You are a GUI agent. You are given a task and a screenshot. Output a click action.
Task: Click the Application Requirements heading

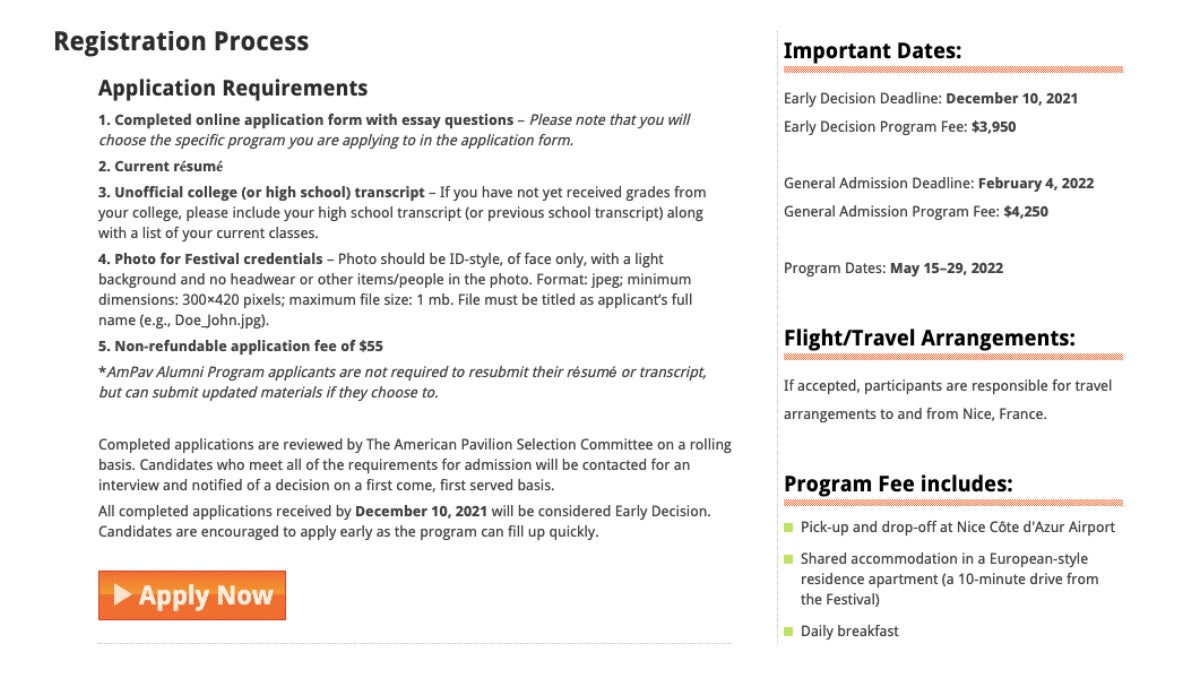(233, 88)
